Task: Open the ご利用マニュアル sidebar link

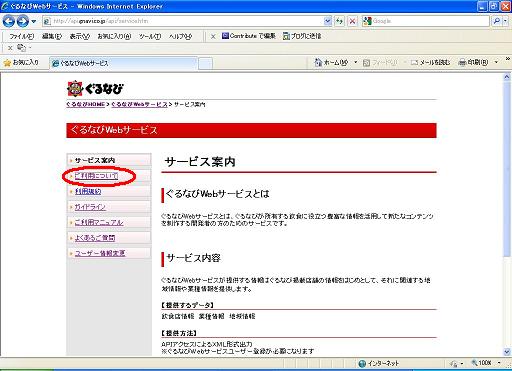Action: 99,222
